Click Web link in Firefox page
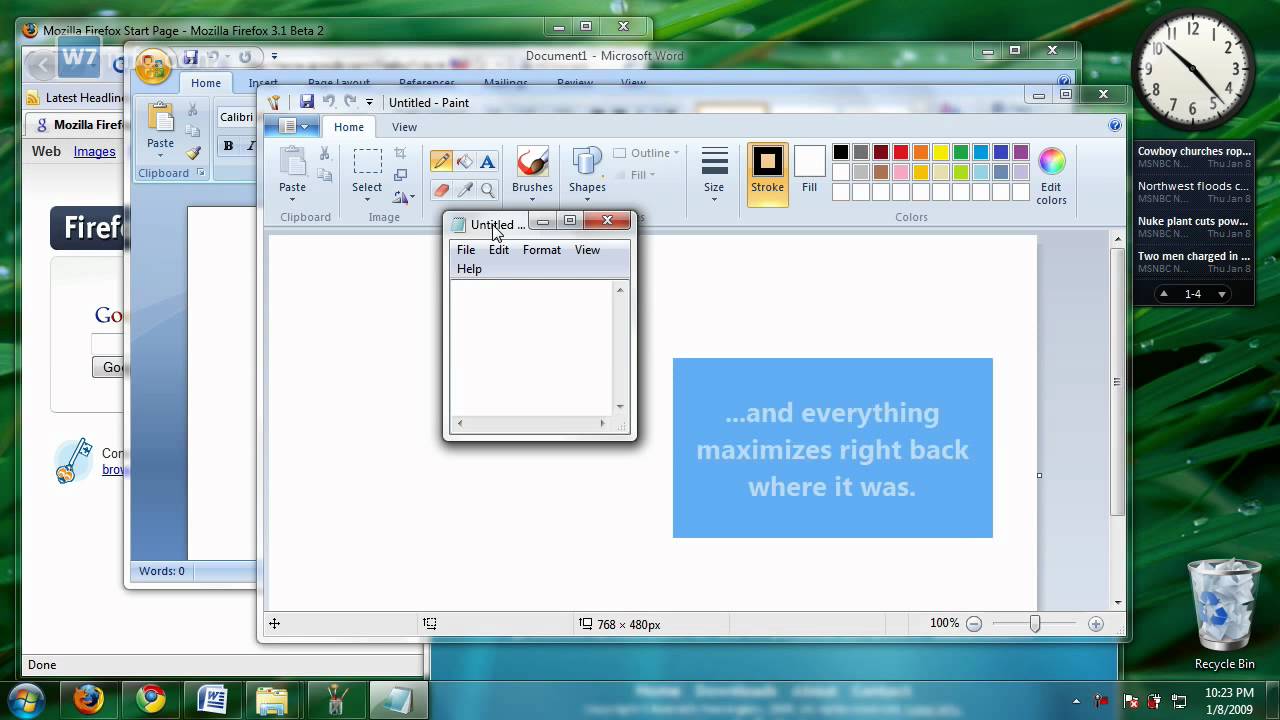The image size is (1280, 720). [x=46, y=152]
